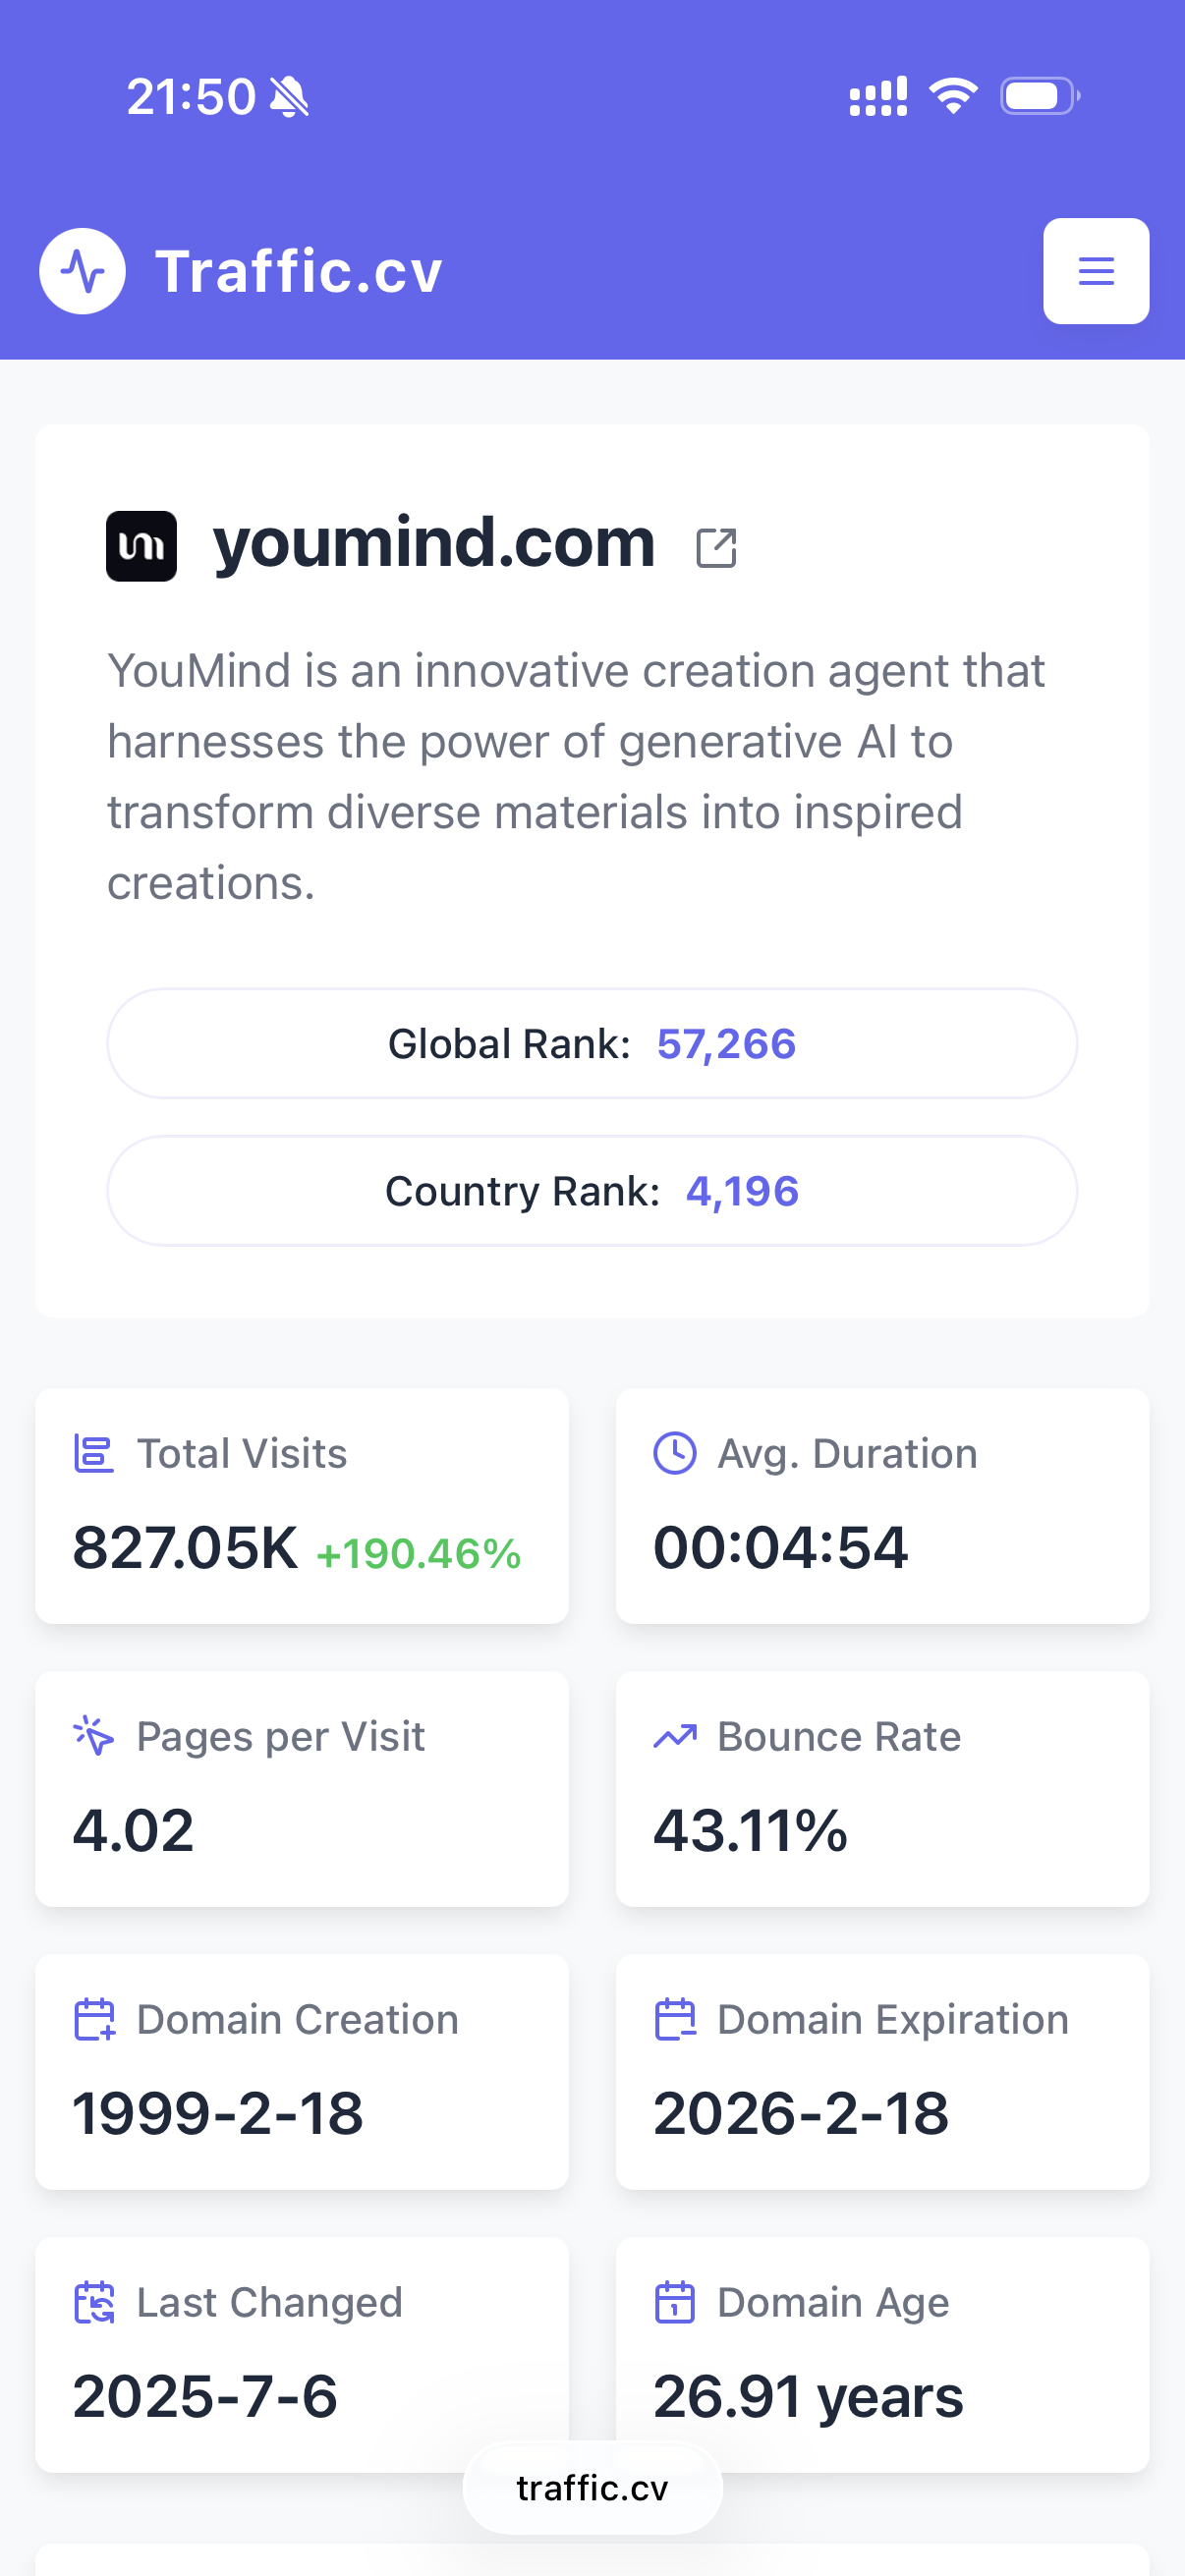Tap the Wi-Fi status icon
This screenshot has width=1185, height=2576.
[953, 96]
